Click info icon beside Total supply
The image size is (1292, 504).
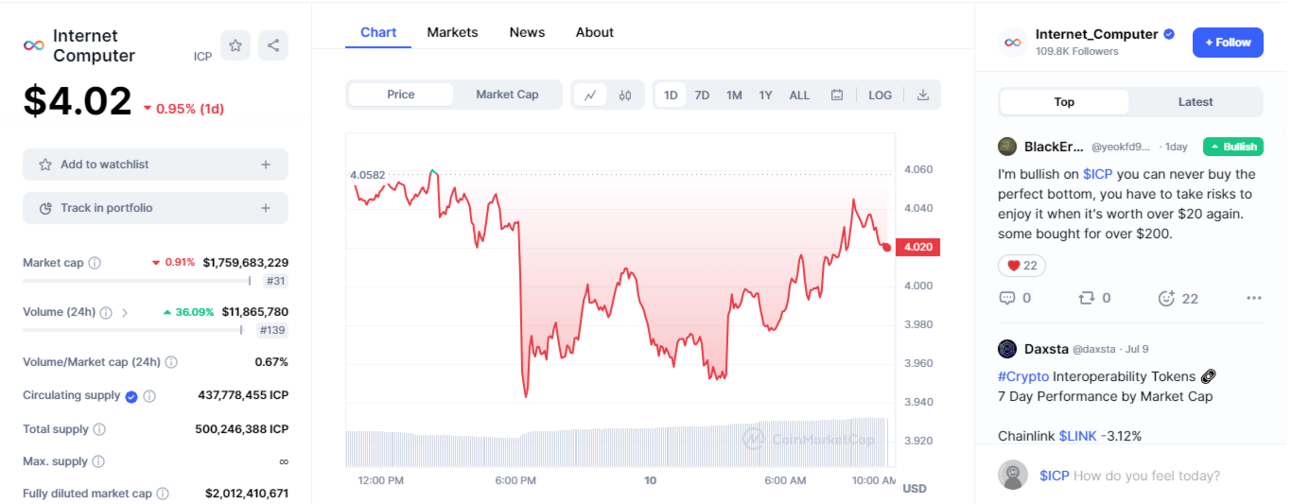click(99, 429)
